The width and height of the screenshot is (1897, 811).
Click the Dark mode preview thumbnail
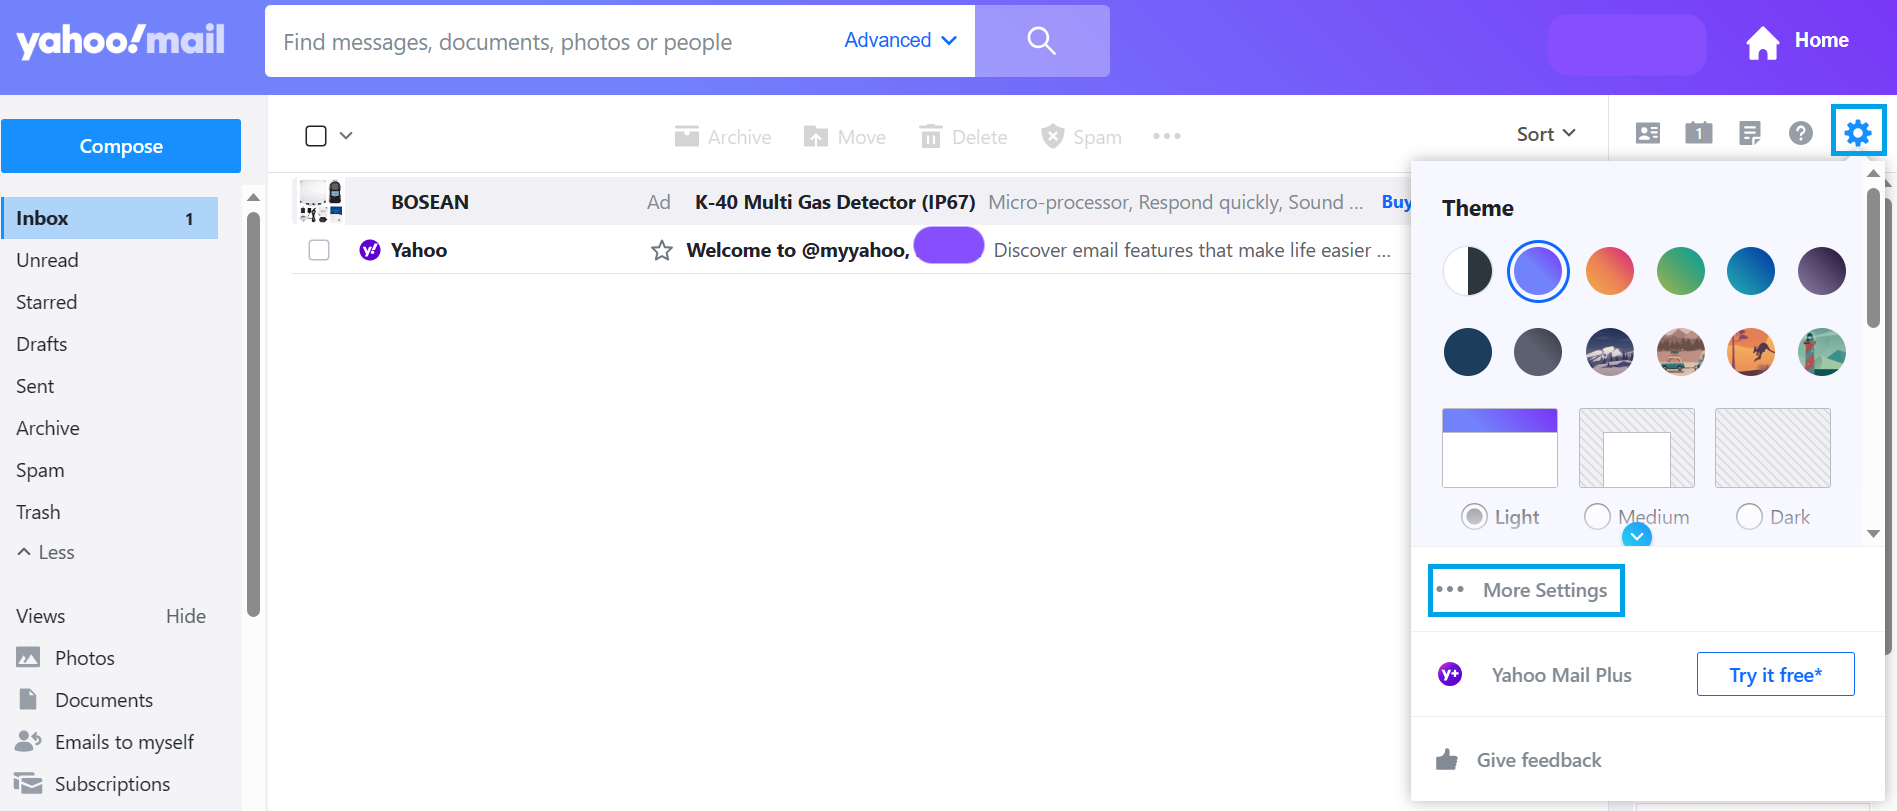coord(1773,447)
